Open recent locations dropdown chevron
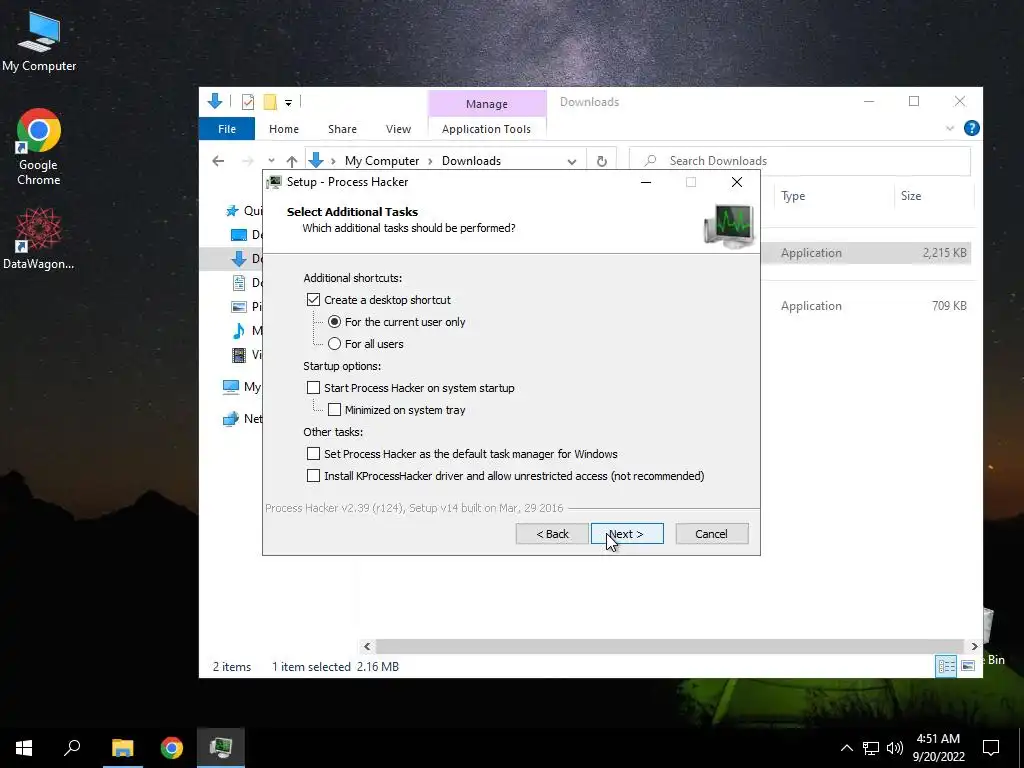The height and width of the screenshot is (768, 1024). (x=271, y=161)
